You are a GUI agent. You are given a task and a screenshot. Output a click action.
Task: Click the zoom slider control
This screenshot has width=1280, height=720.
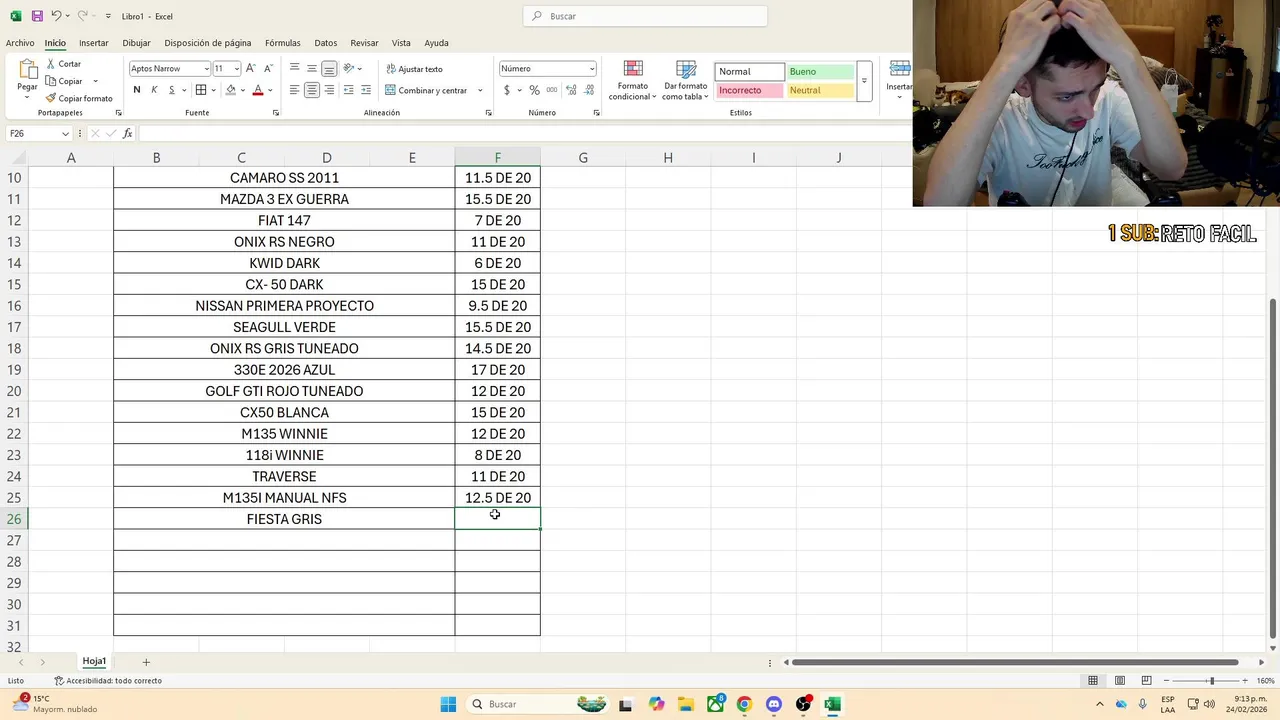(x=1211, y=681)
